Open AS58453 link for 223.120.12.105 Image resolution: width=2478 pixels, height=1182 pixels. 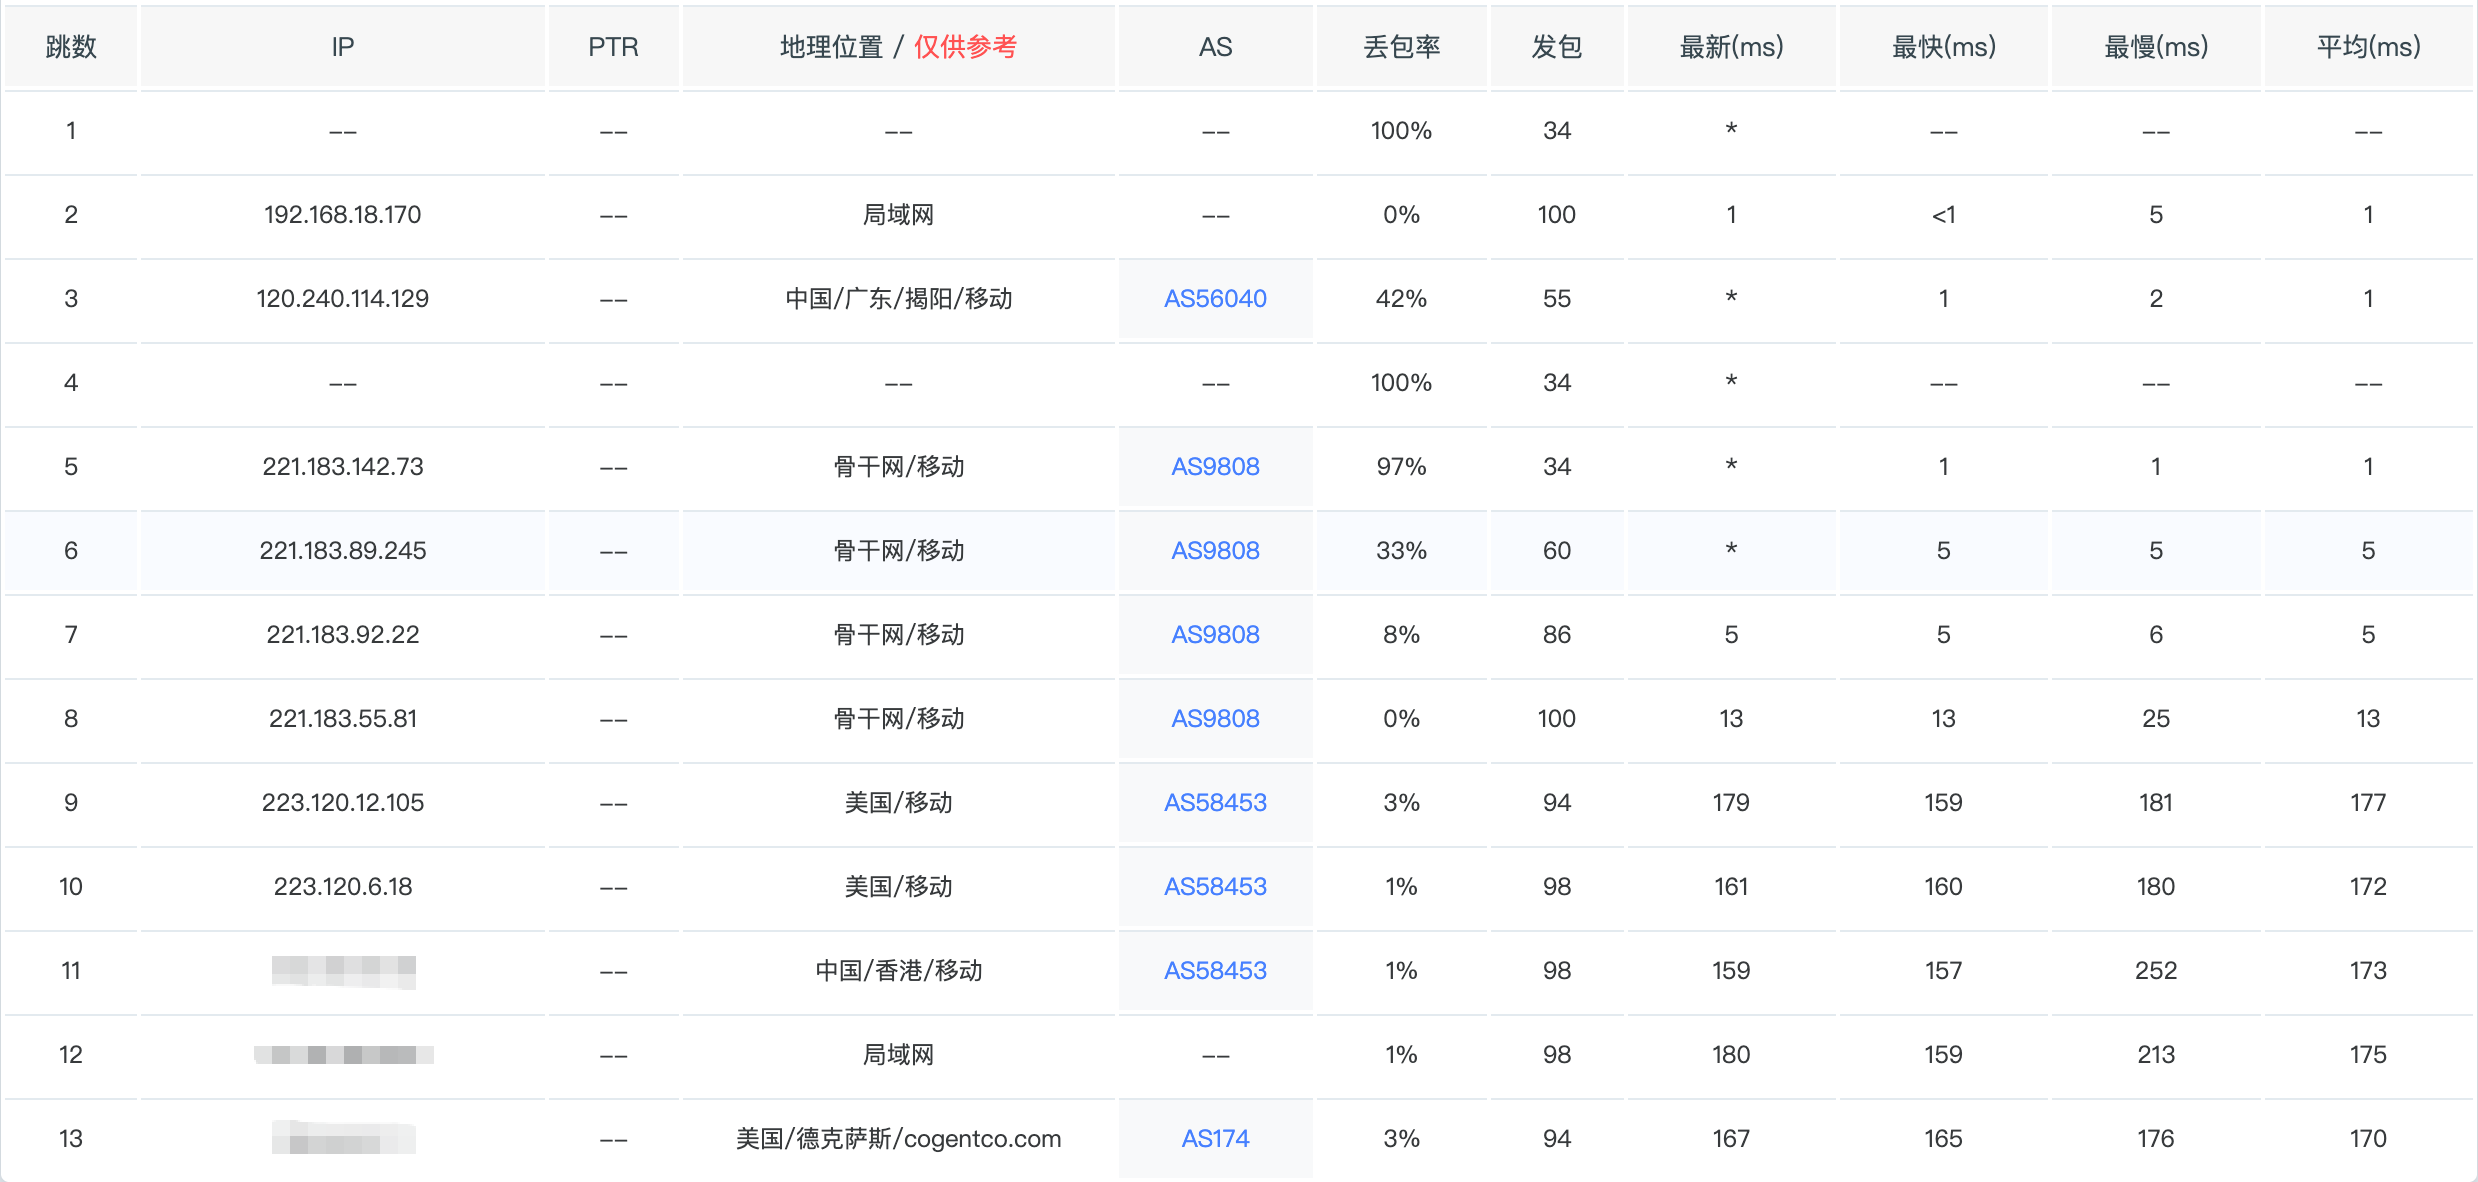point(1215,803)
